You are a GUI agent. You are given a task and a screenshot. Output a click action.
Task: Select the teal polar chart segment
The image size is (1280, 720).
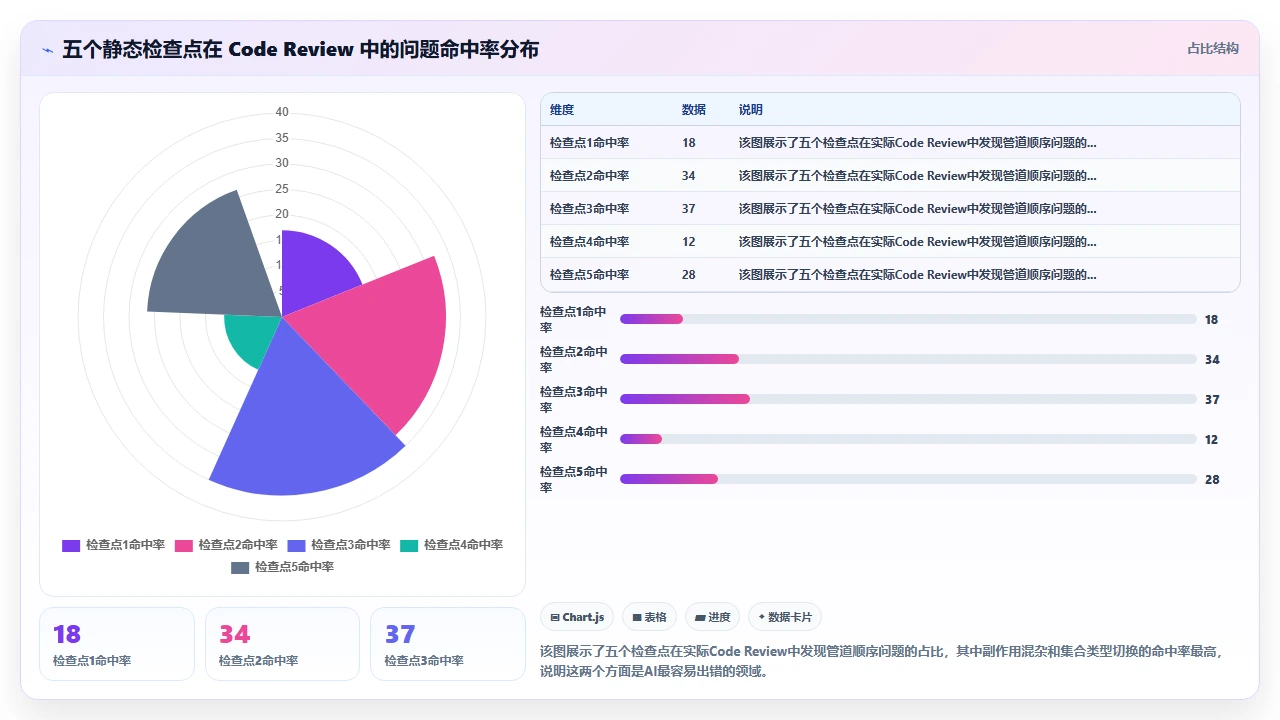(x=247, y=338)
